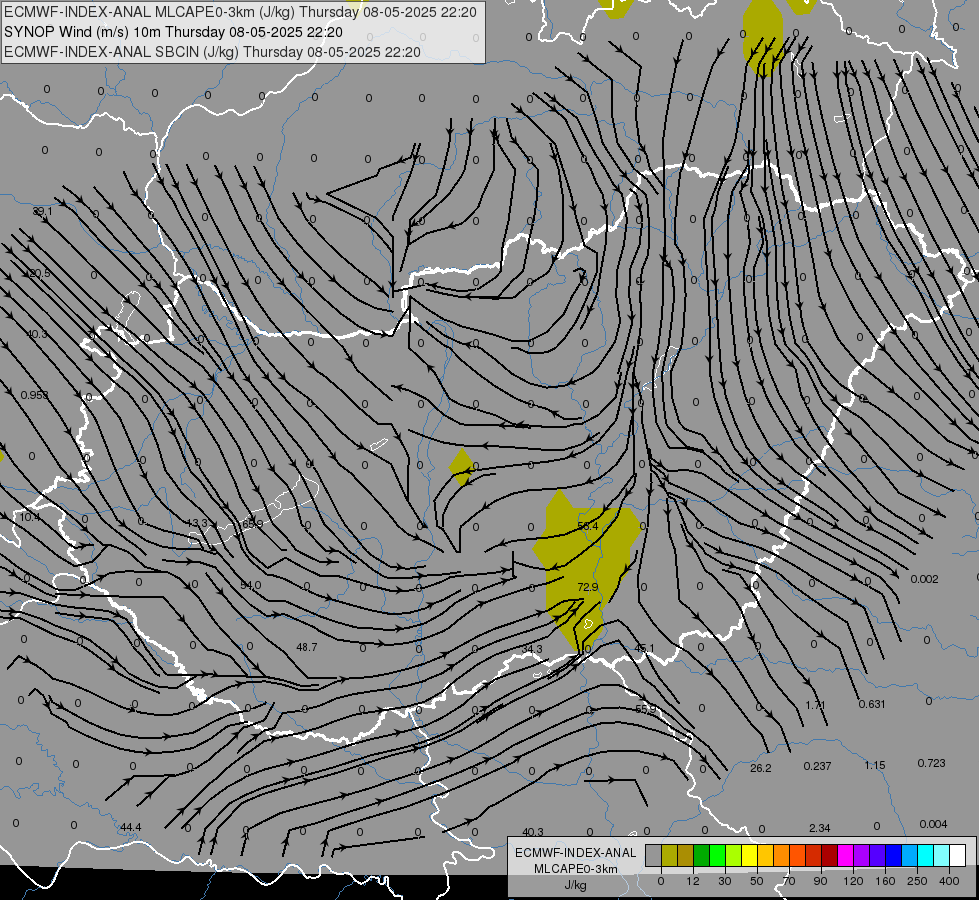The image size is (979, 900).
Task: Click the map value '55.9'
Action: click(646, 709)
